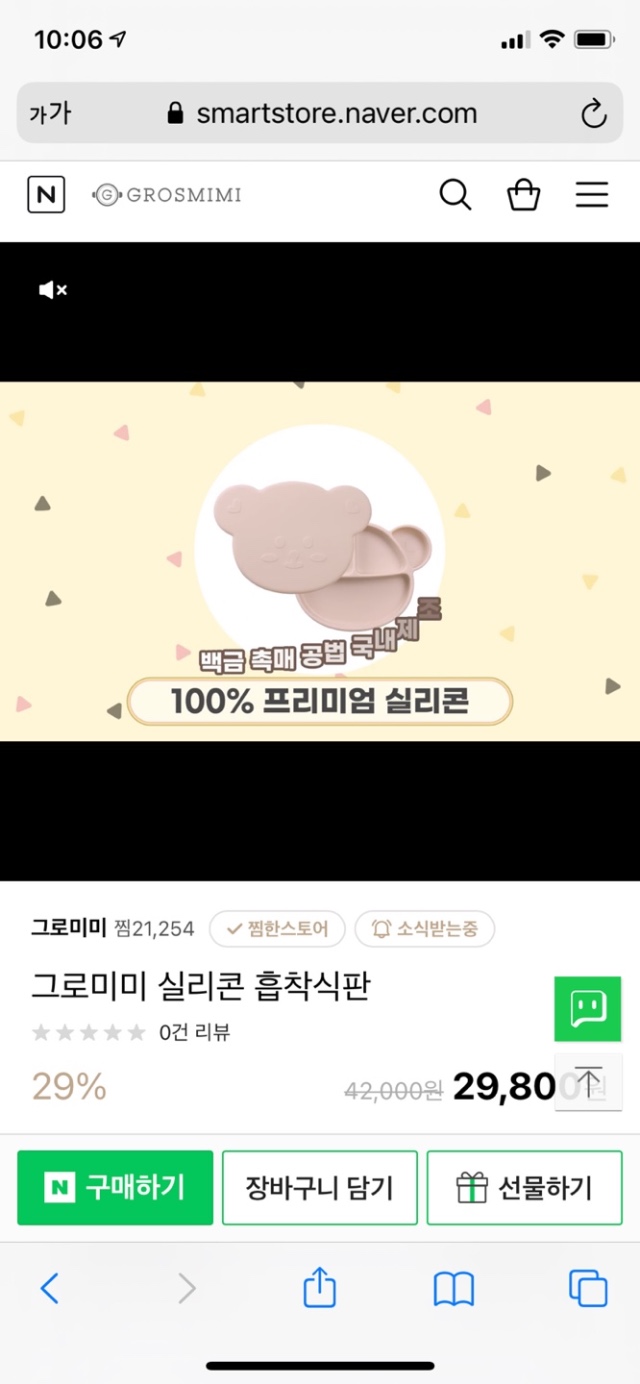Toggle the 찜한스토어 store favorite
This screenshot has width=640, height=1384.
coord(277,929)
